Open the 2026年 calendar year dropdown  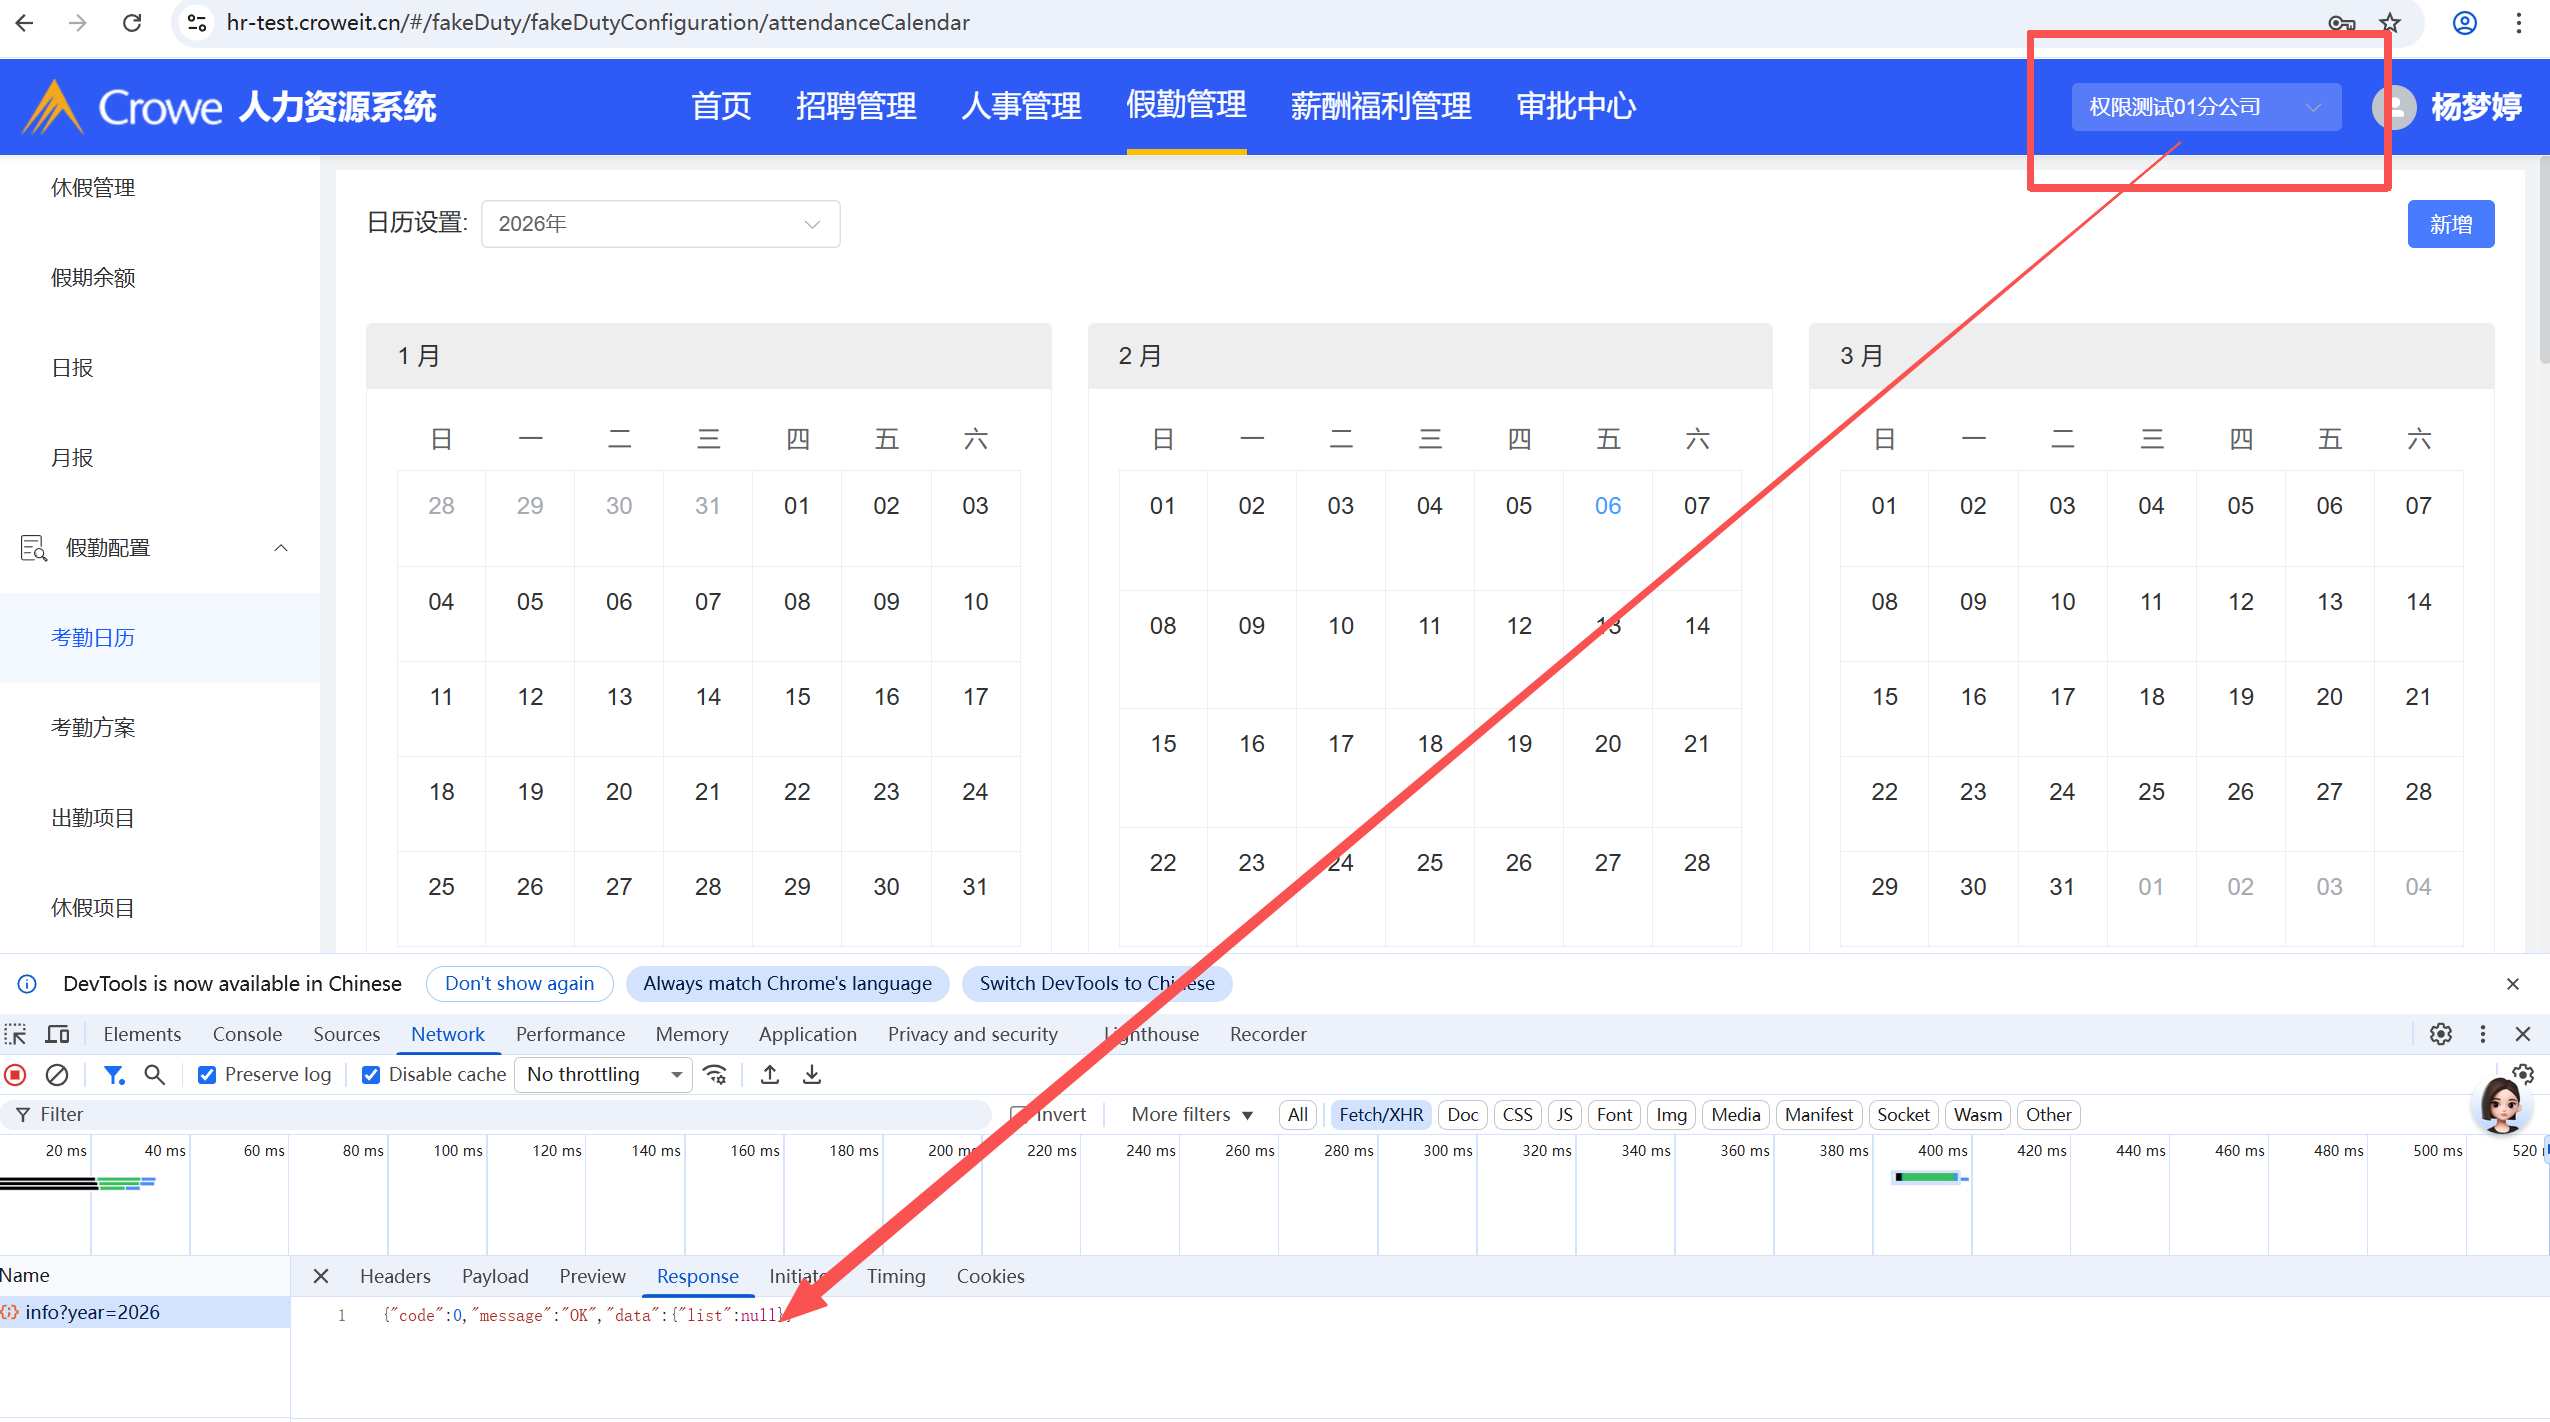(660, 224)
